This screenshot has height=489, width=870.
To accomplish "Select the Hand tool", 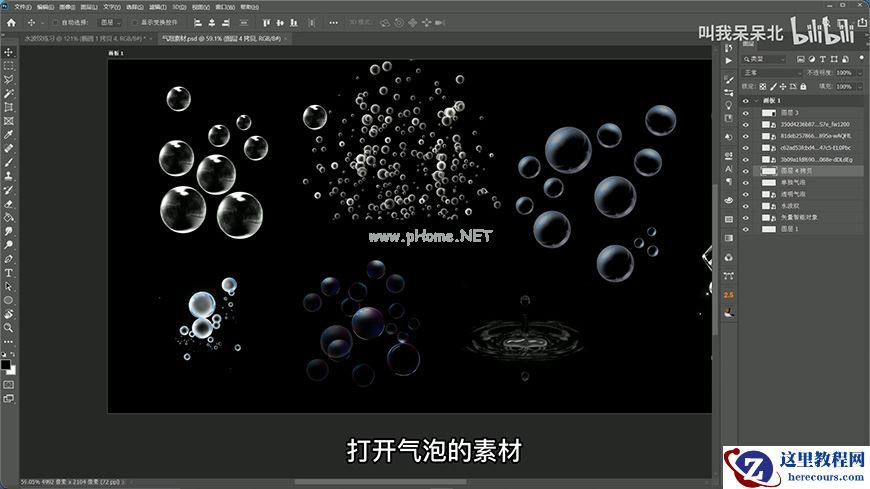I will click(9, 314).
